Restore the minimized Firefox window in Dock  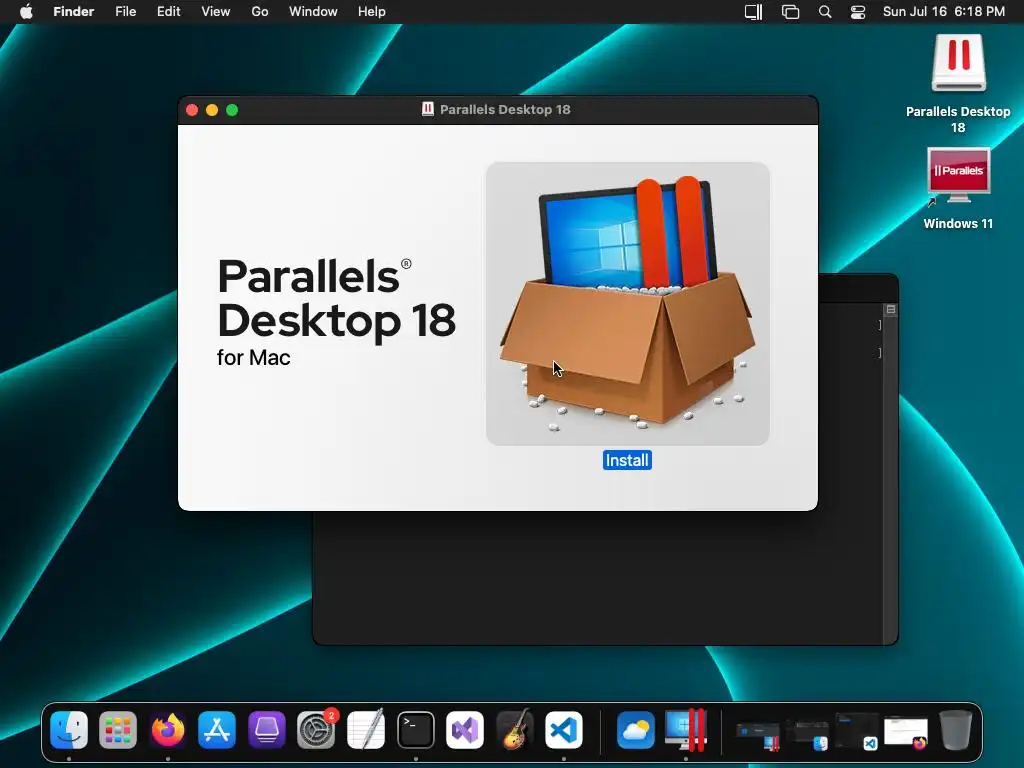[906, 733]
